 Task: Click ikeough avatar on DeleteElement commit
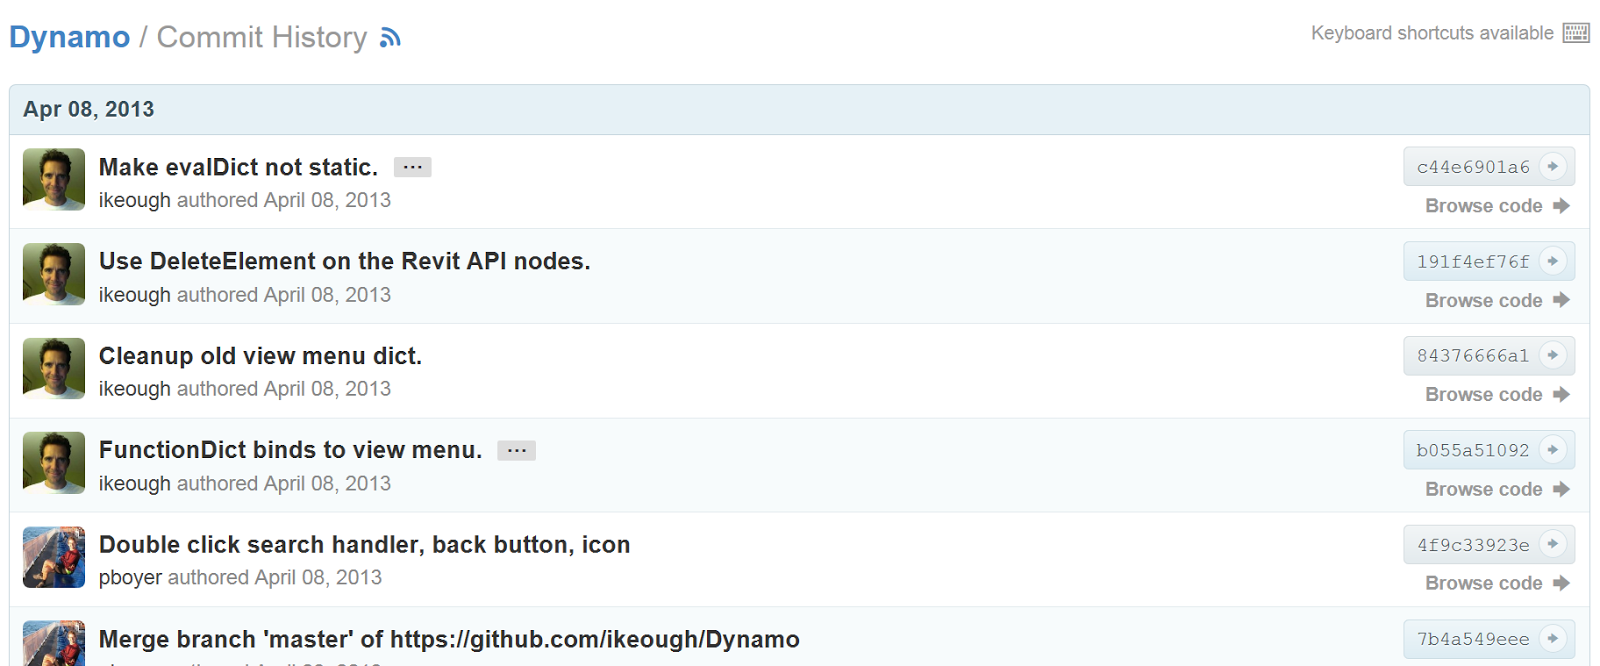tap(54, 274)
